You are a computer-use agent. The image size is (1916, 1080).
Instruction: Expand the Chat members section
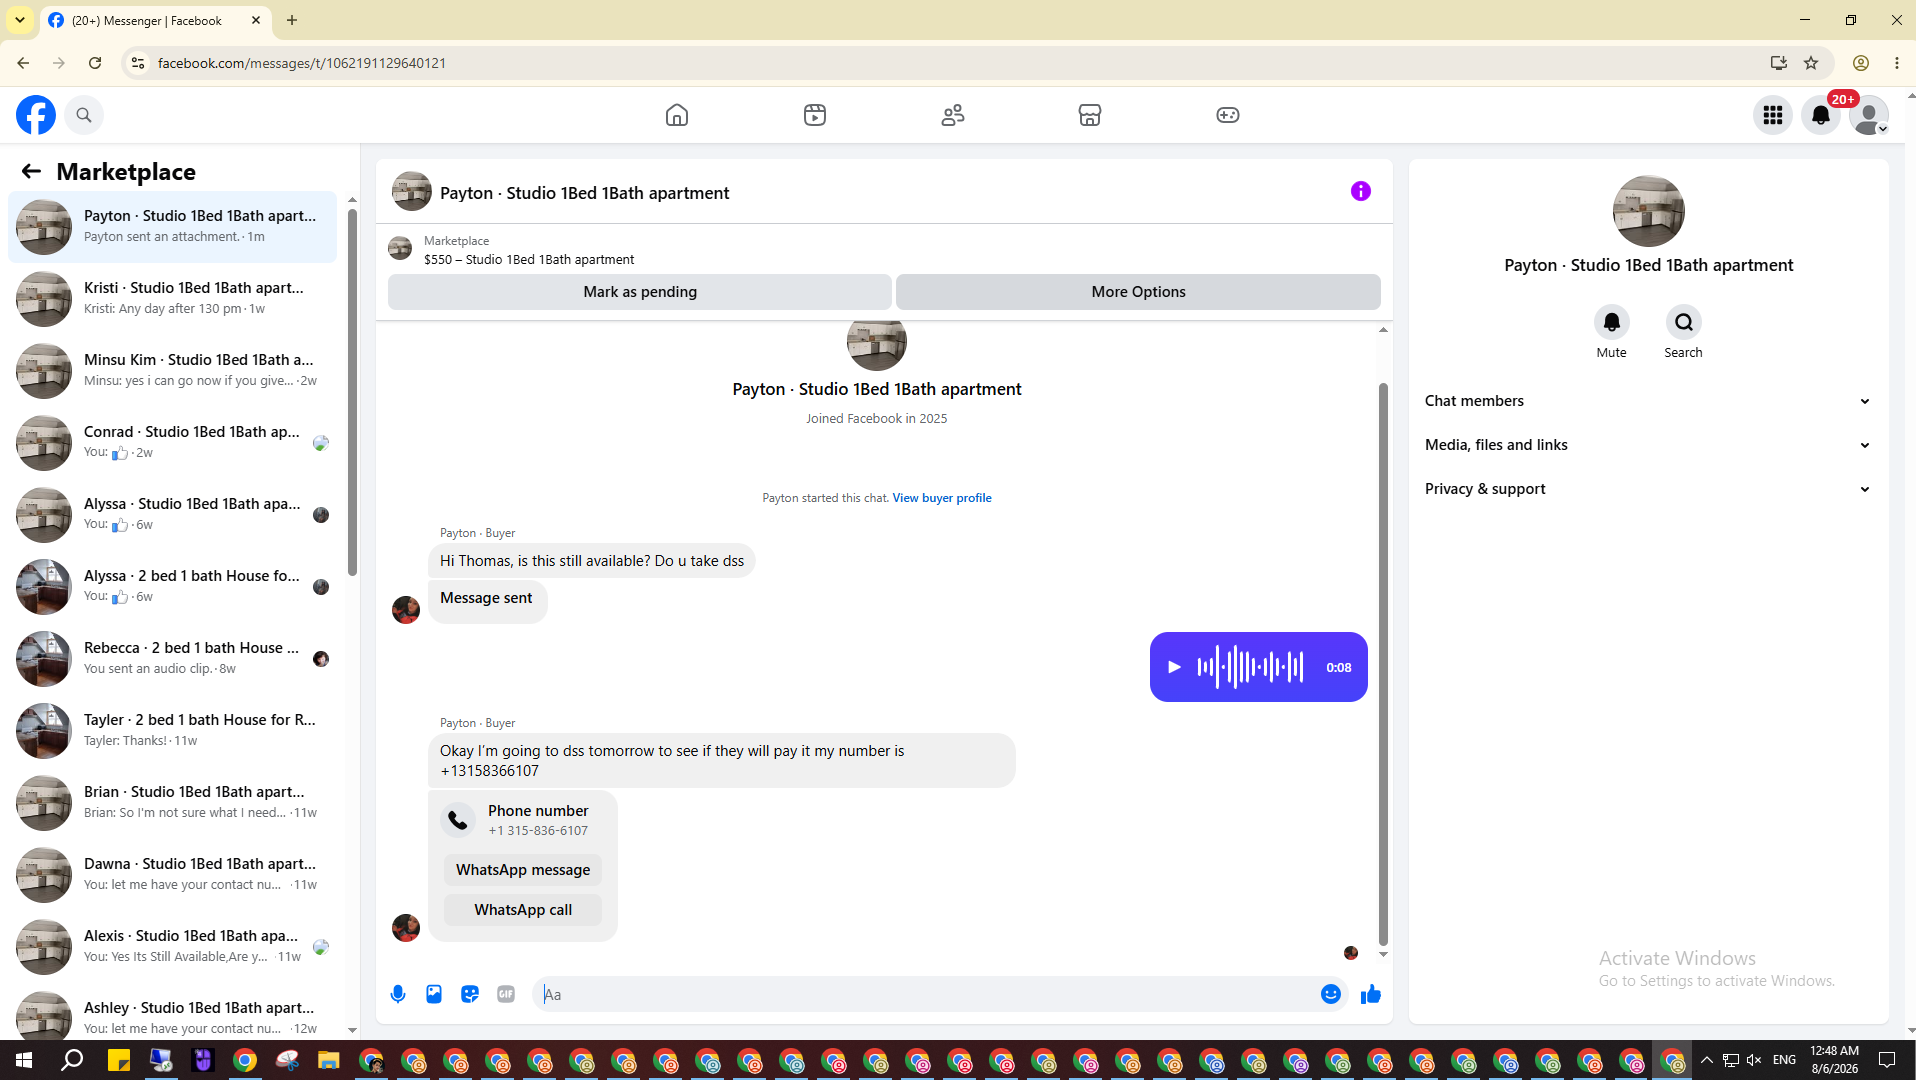[1648, 401]
